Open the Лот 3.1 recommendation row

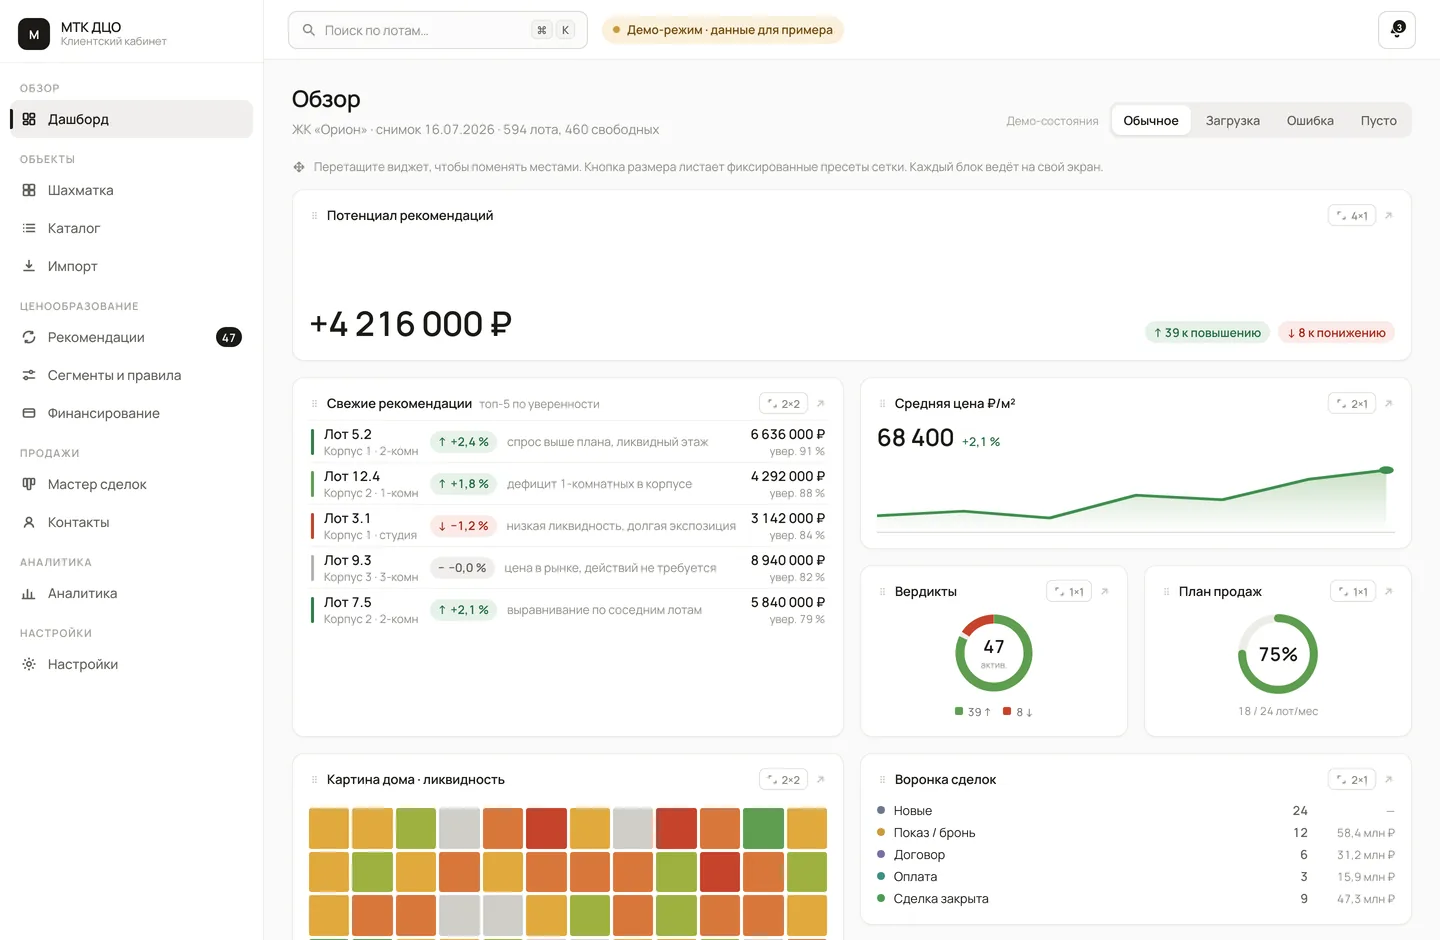coord(568,526)
